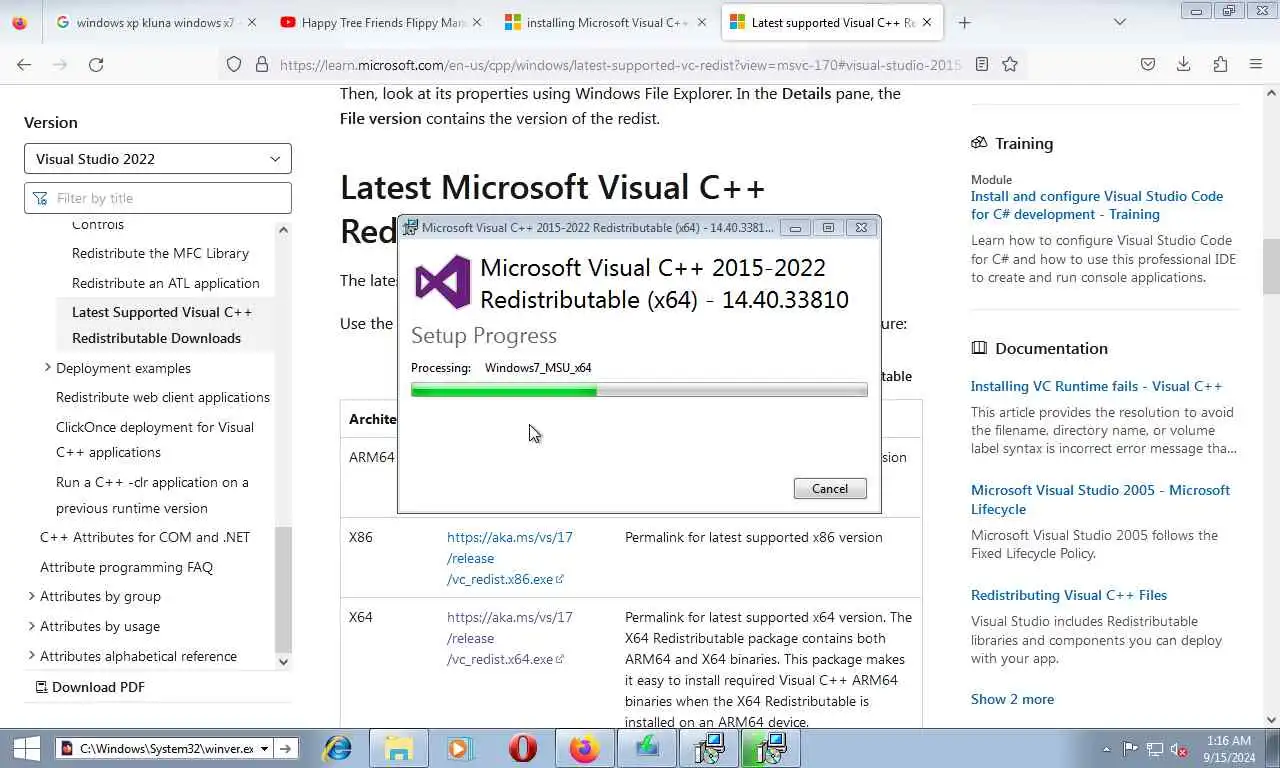Open the tracking protection shield icon

tap(234, 64)
